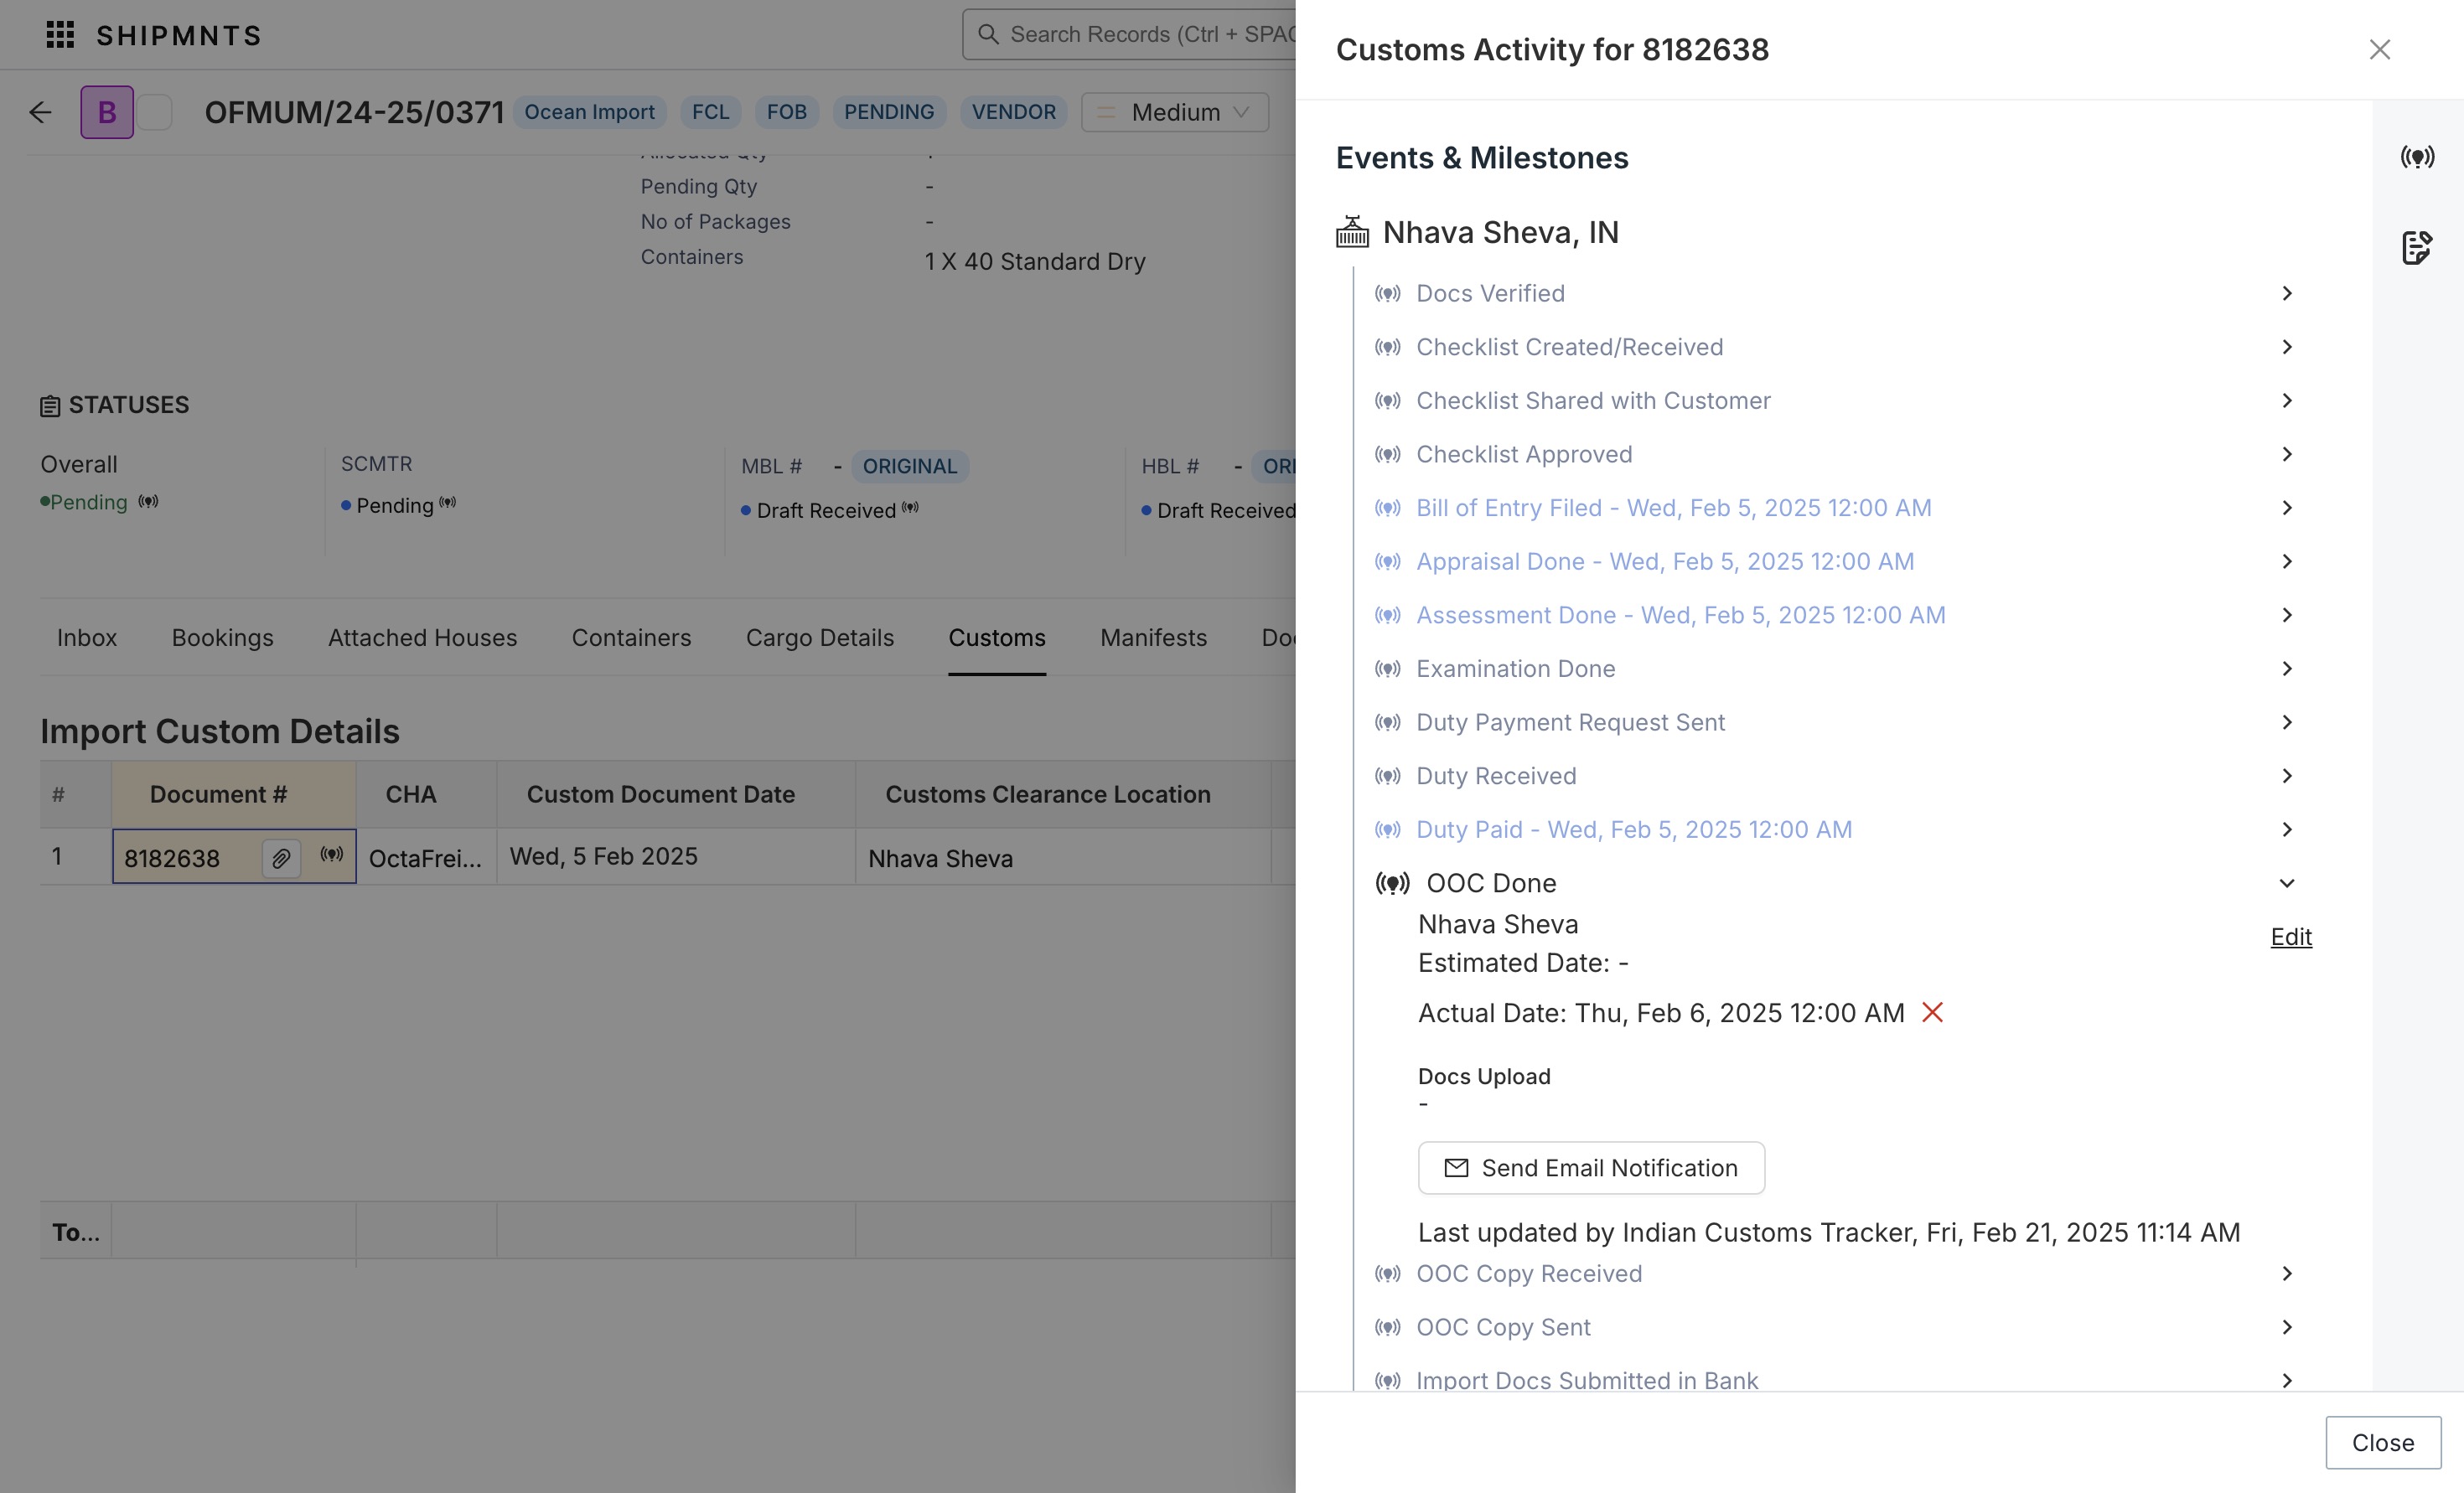Click the FOB tag
Image resolution: width=2464 pixels, height=1493 pixels.
(x=786, y=112)
